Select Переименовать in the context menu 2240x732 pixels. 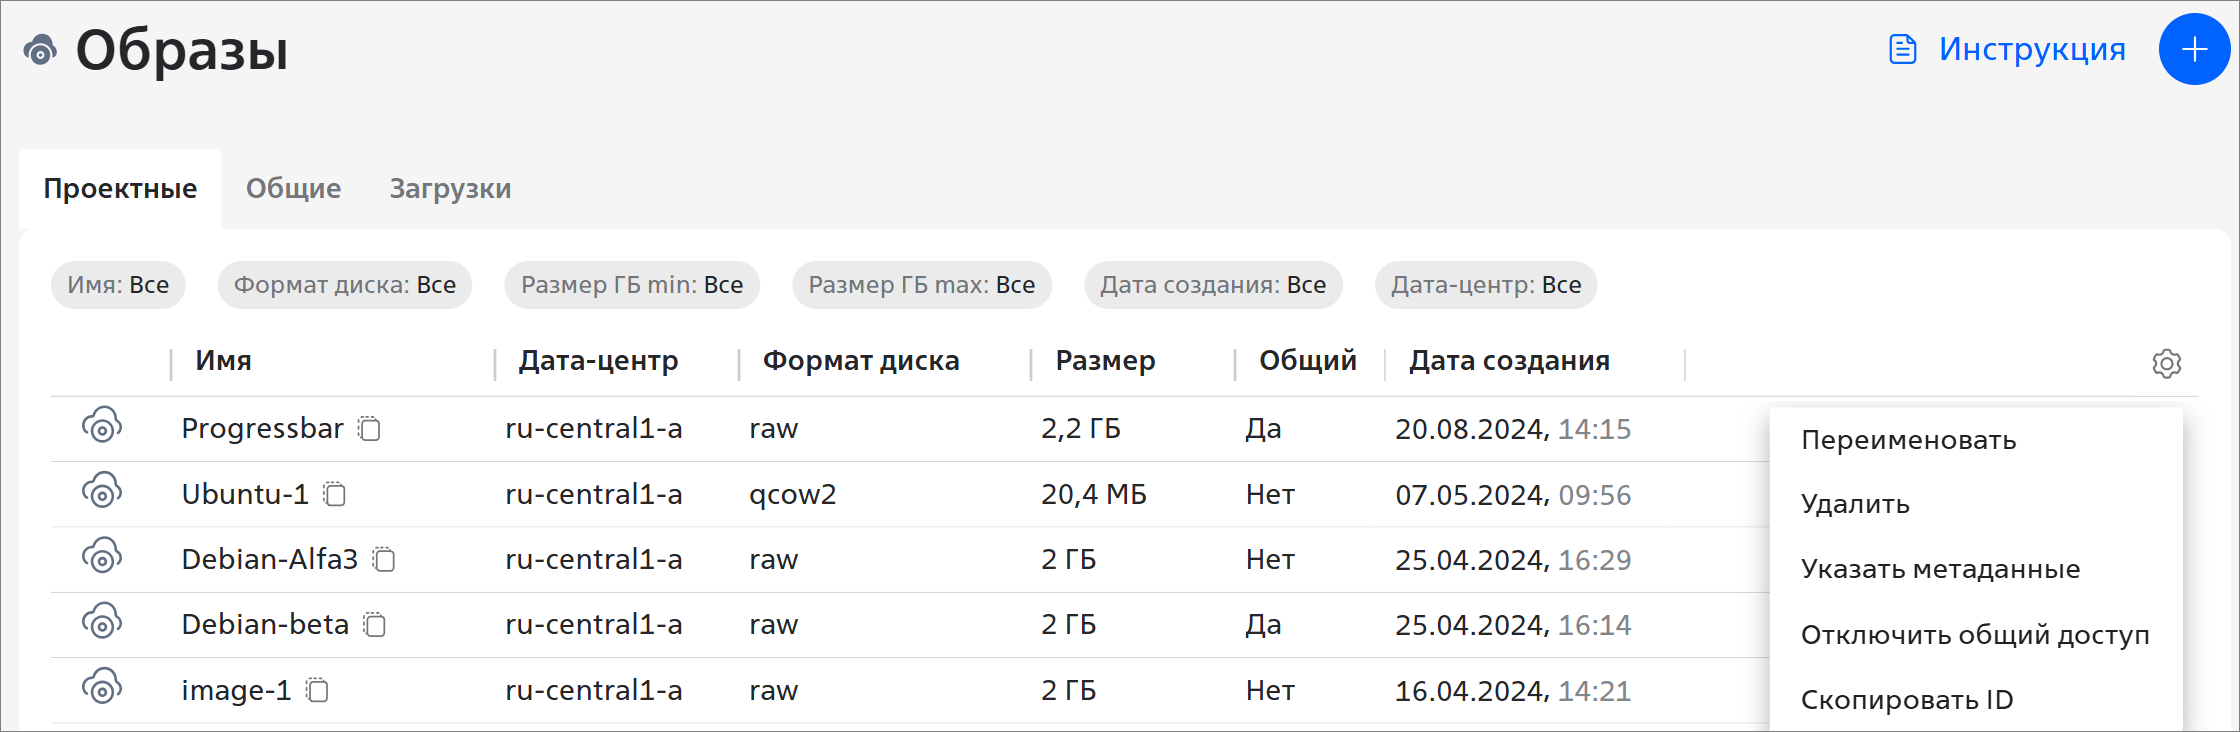pos(1908,440)
